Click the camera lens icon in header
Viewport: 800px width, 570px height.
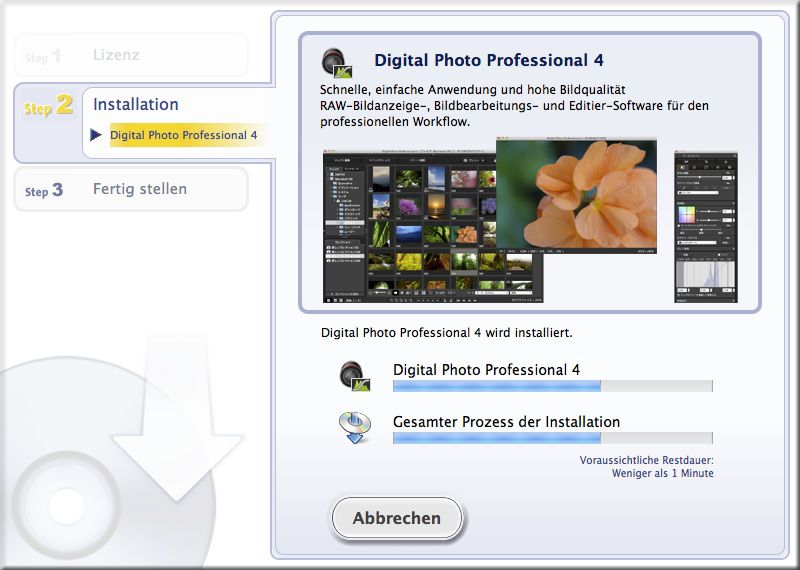[x=337, y=63]
